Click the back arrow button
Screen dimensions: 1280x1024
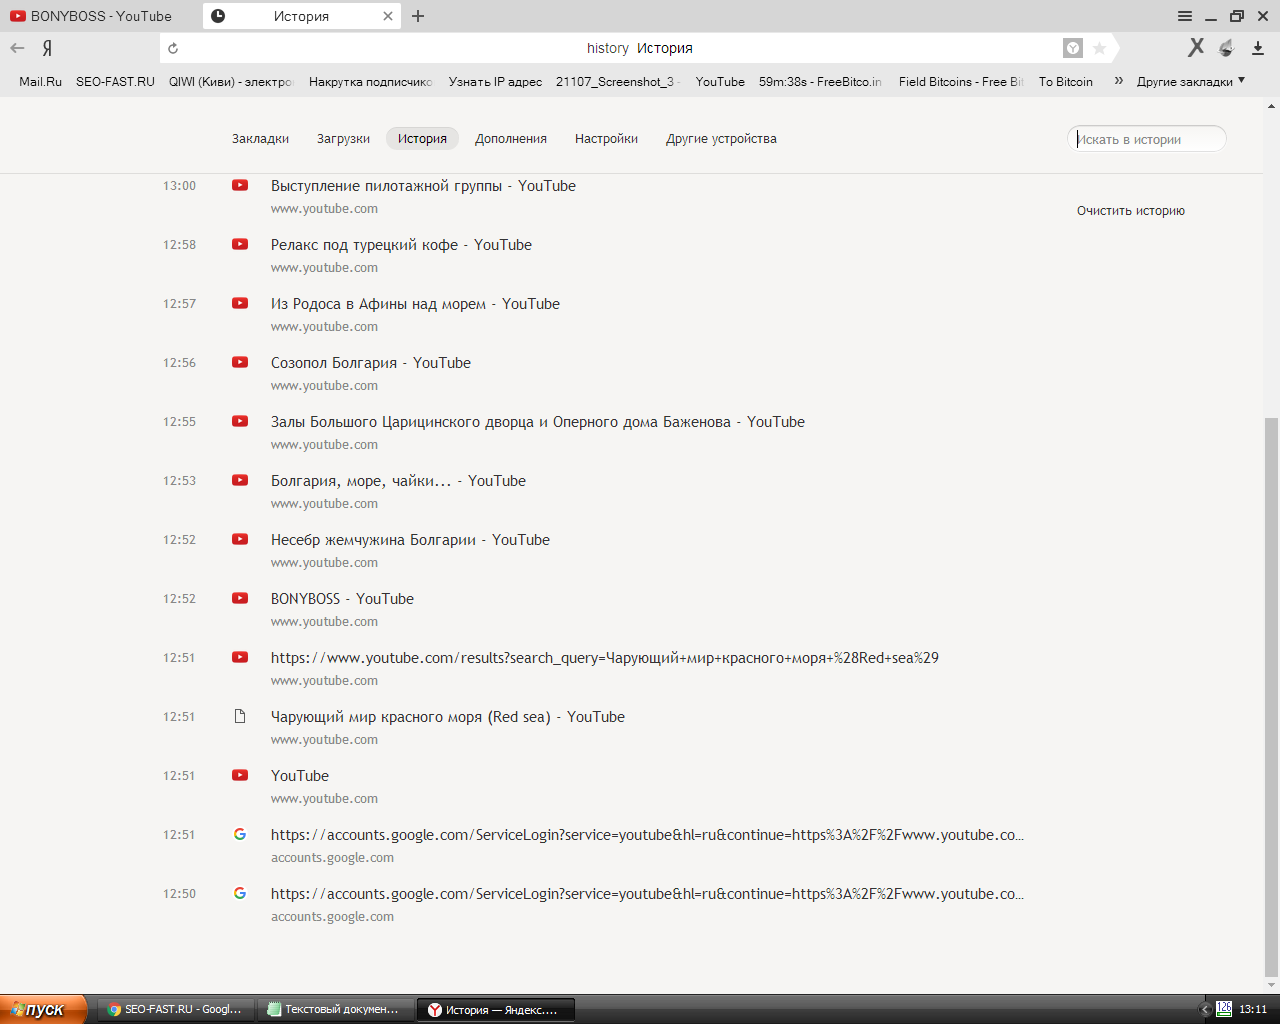[17, 48]
